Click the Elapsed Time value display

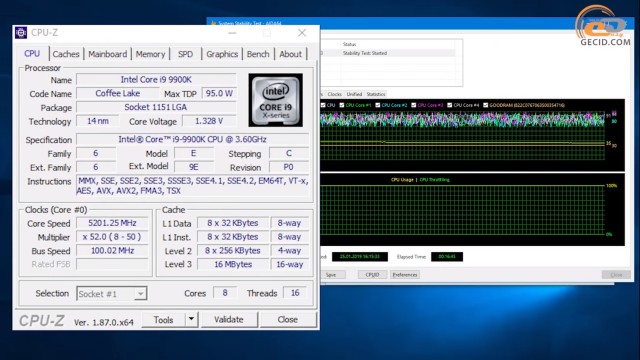click(x=447, y=257)
